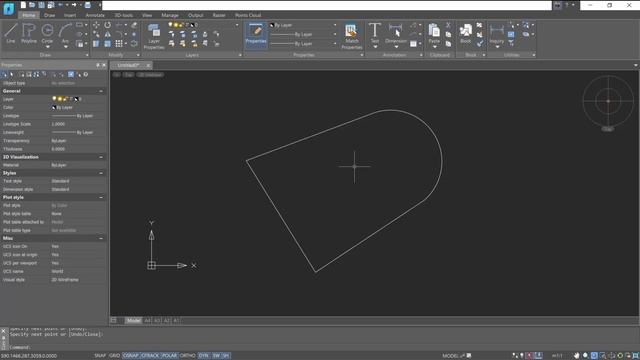Image resolution: width=640 pixels, height=360 pixels.
Task: Collapse the Styles properties section
Action: [101, 173]
